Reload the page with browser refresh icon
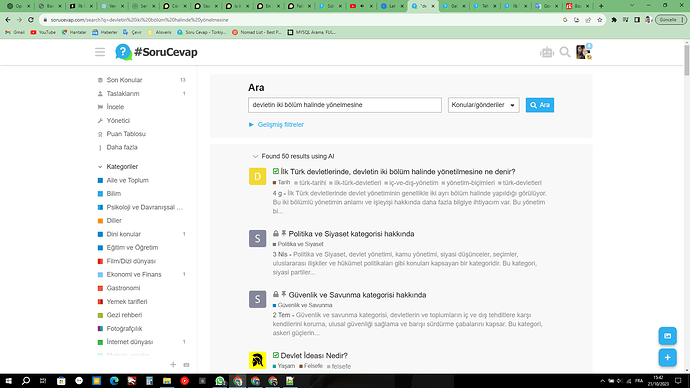The image size is (690, 388). 31,20
